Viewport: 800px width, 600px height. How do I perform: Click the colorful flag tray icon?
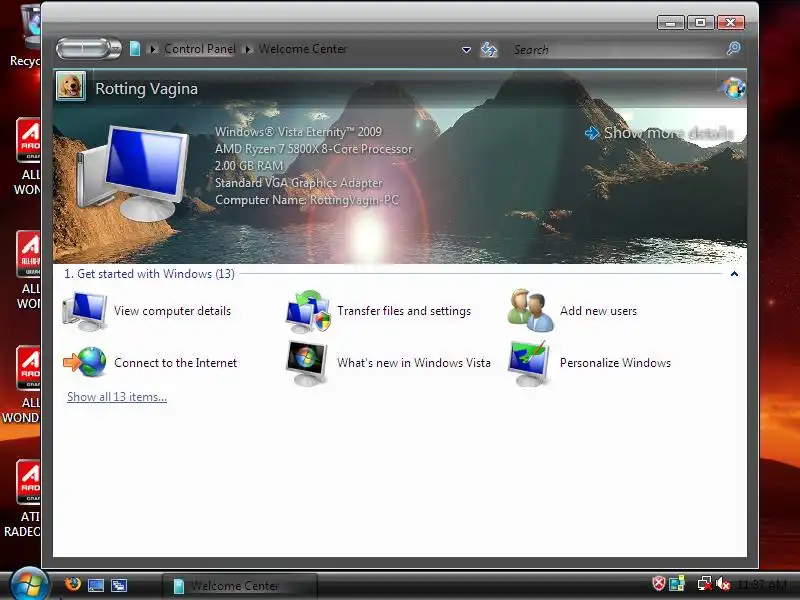point(677,583)
